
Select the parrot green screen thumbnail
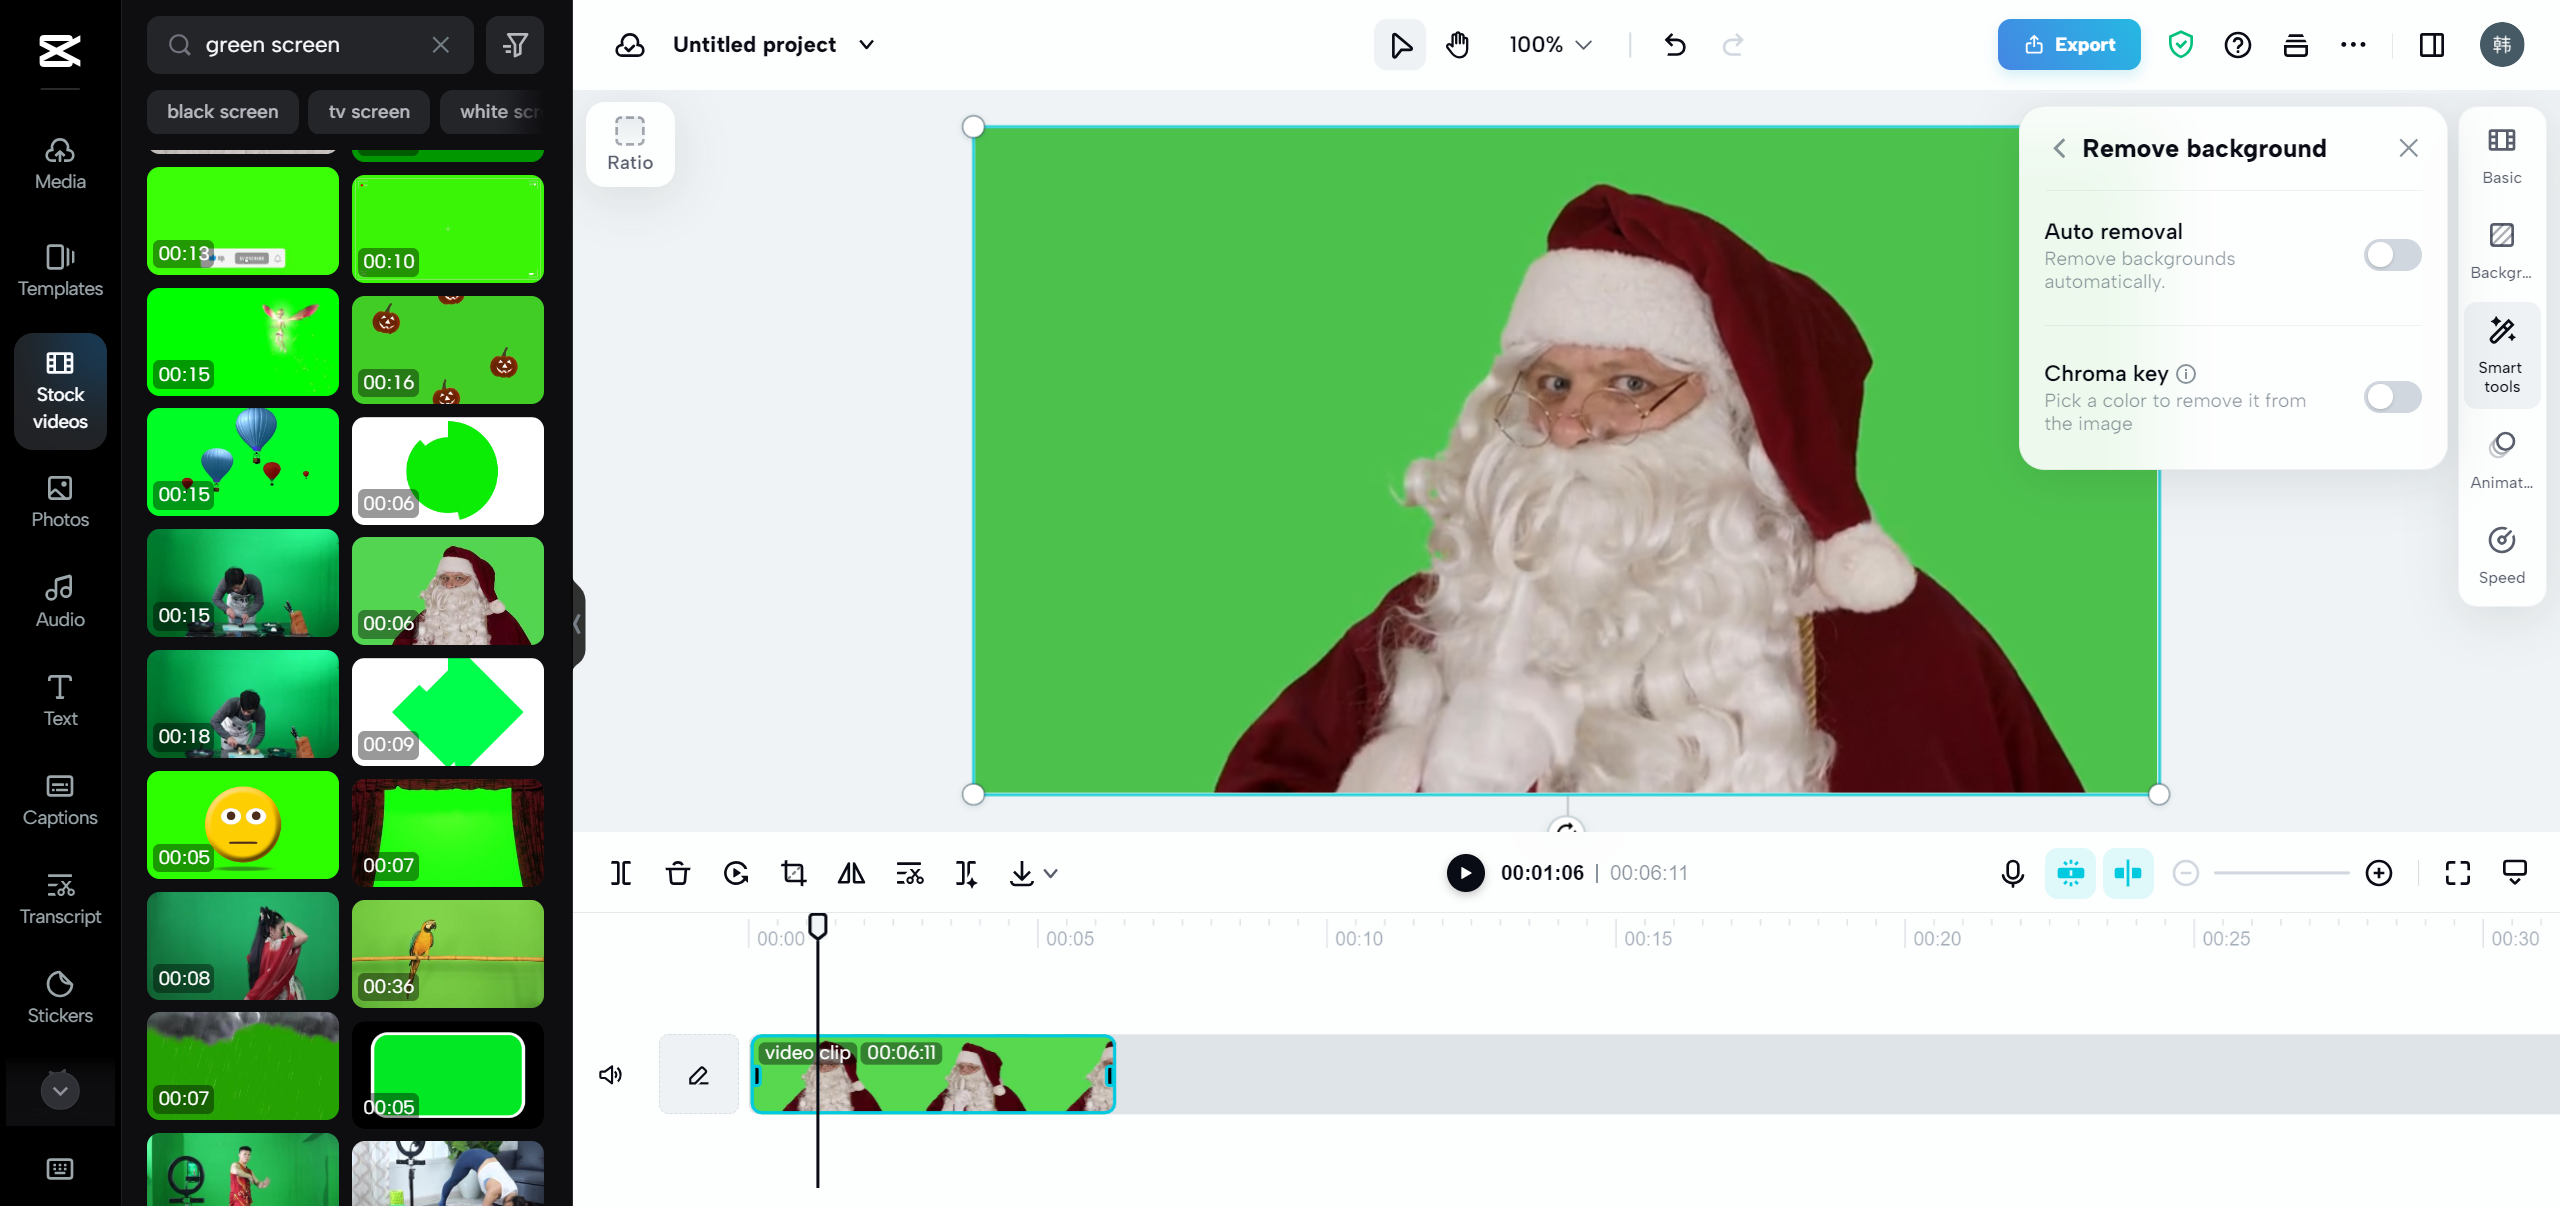(x=447, y=951)
